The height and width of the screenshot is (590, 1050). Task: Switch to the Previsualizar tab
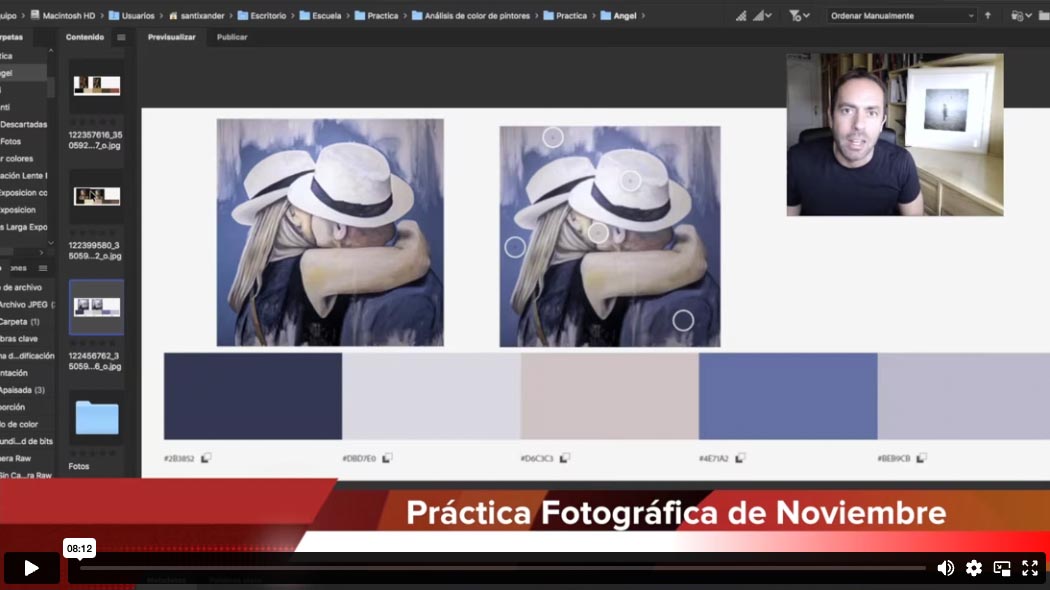(x=171, y=37)
